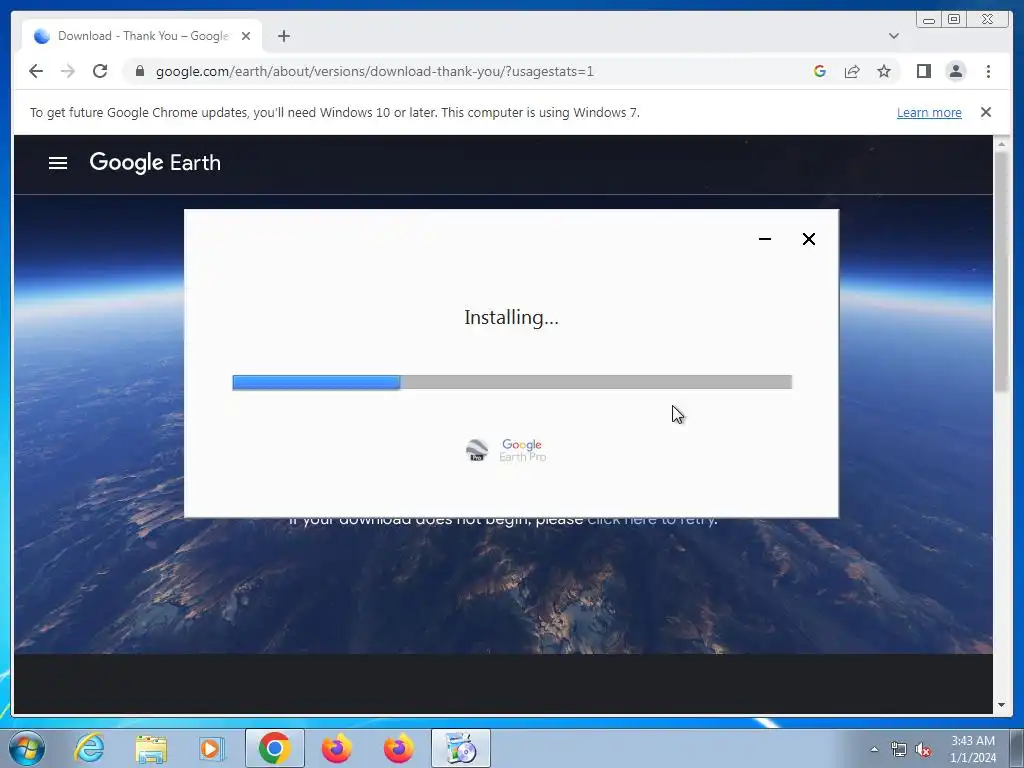Show hidden system tray icons
Viewport: 1024px width, 768px height.
coord(874,749)
